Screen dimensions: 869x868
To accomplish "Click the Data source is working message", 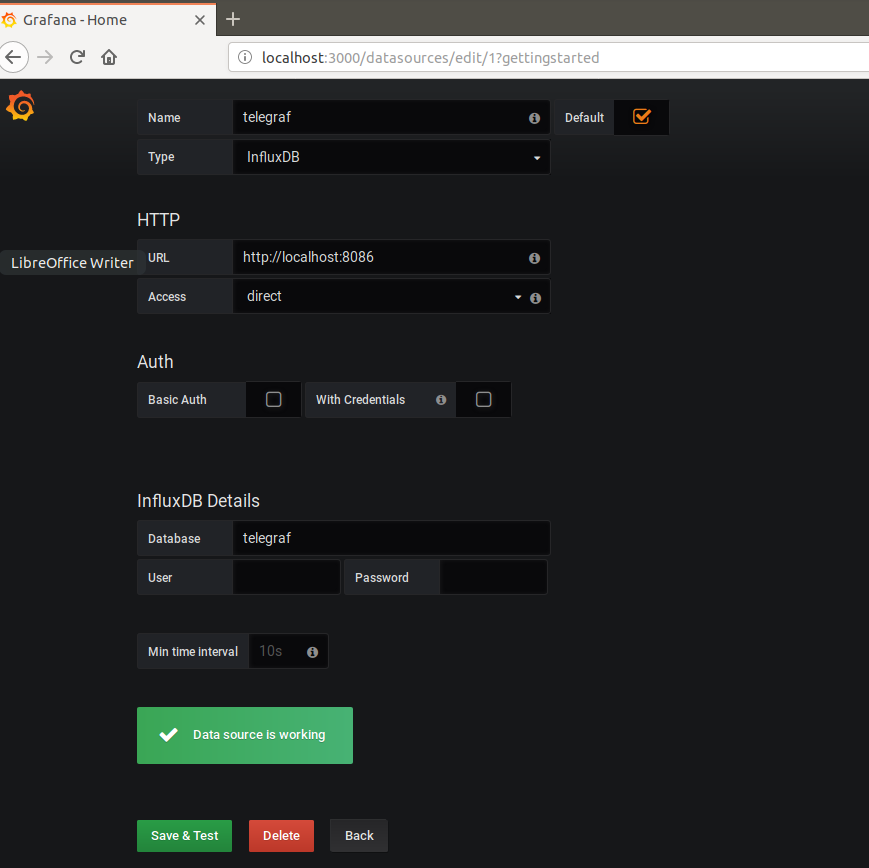I will [245, 735].
